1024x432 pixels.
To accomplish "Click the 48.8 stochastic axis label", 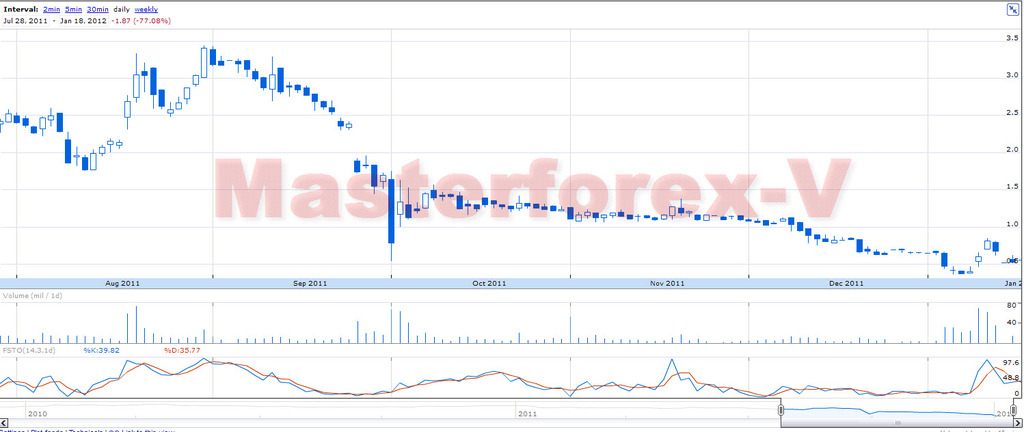I will click(1012, 378).
